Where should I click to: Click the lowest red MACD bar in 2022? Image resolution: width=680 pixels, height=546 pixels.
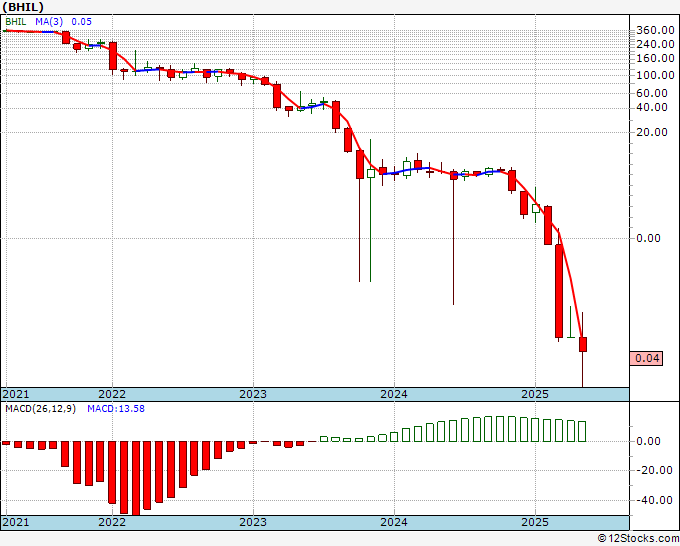(136, 478)
